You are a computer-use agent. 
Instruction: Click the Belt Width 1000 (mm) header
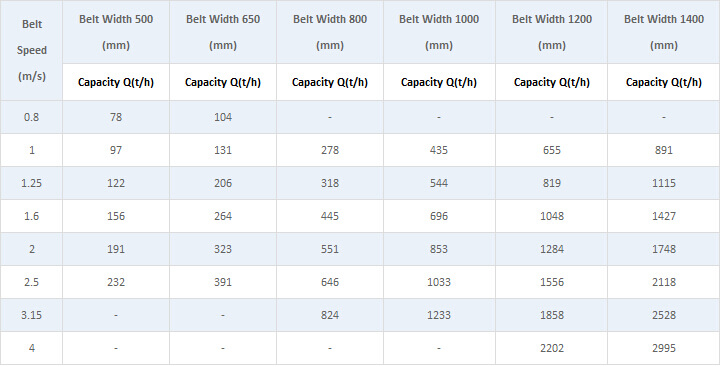439,32
